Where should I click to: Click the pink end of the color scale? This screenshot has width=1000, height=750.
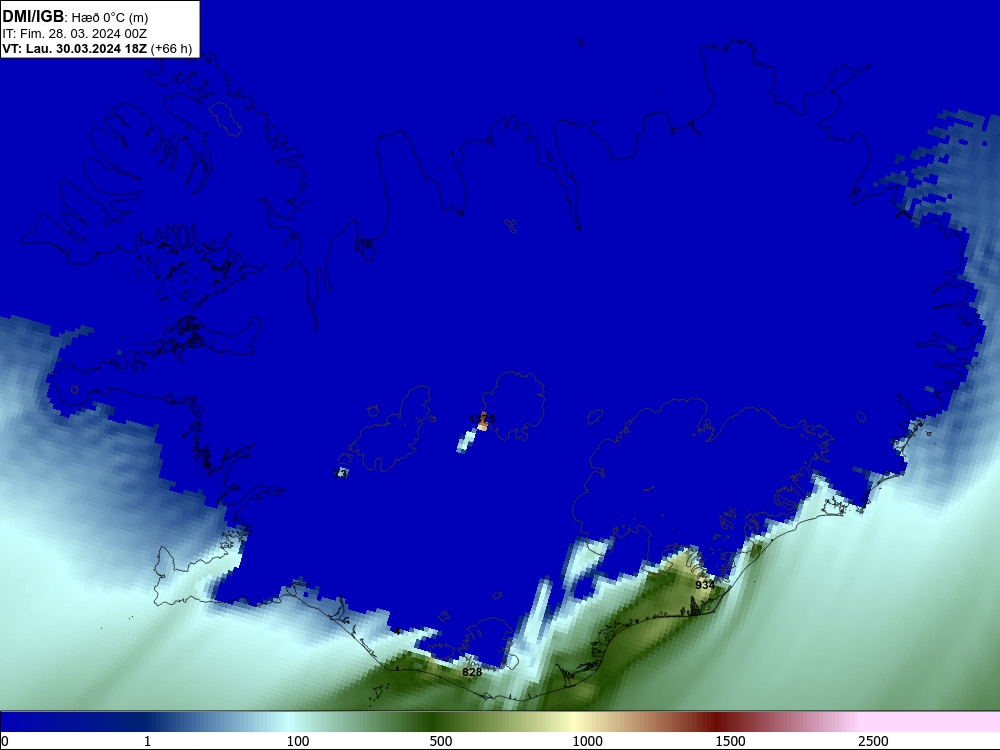point(931,722)
